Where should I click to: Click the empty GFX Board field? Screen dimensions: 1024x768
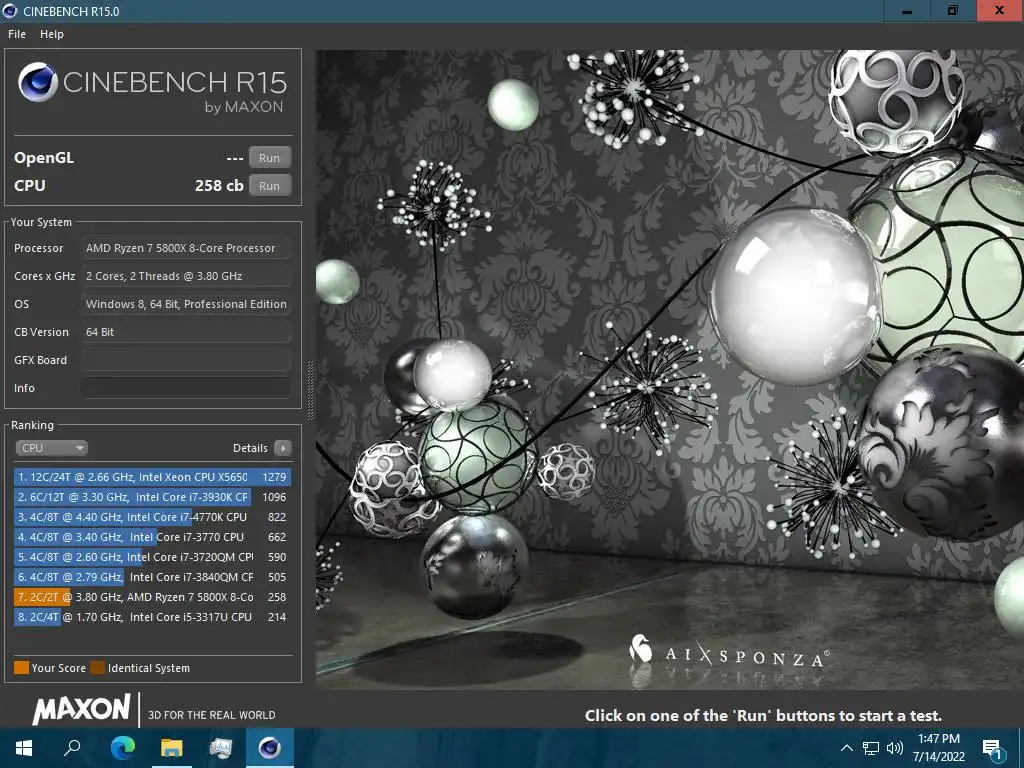coord(186,360)
